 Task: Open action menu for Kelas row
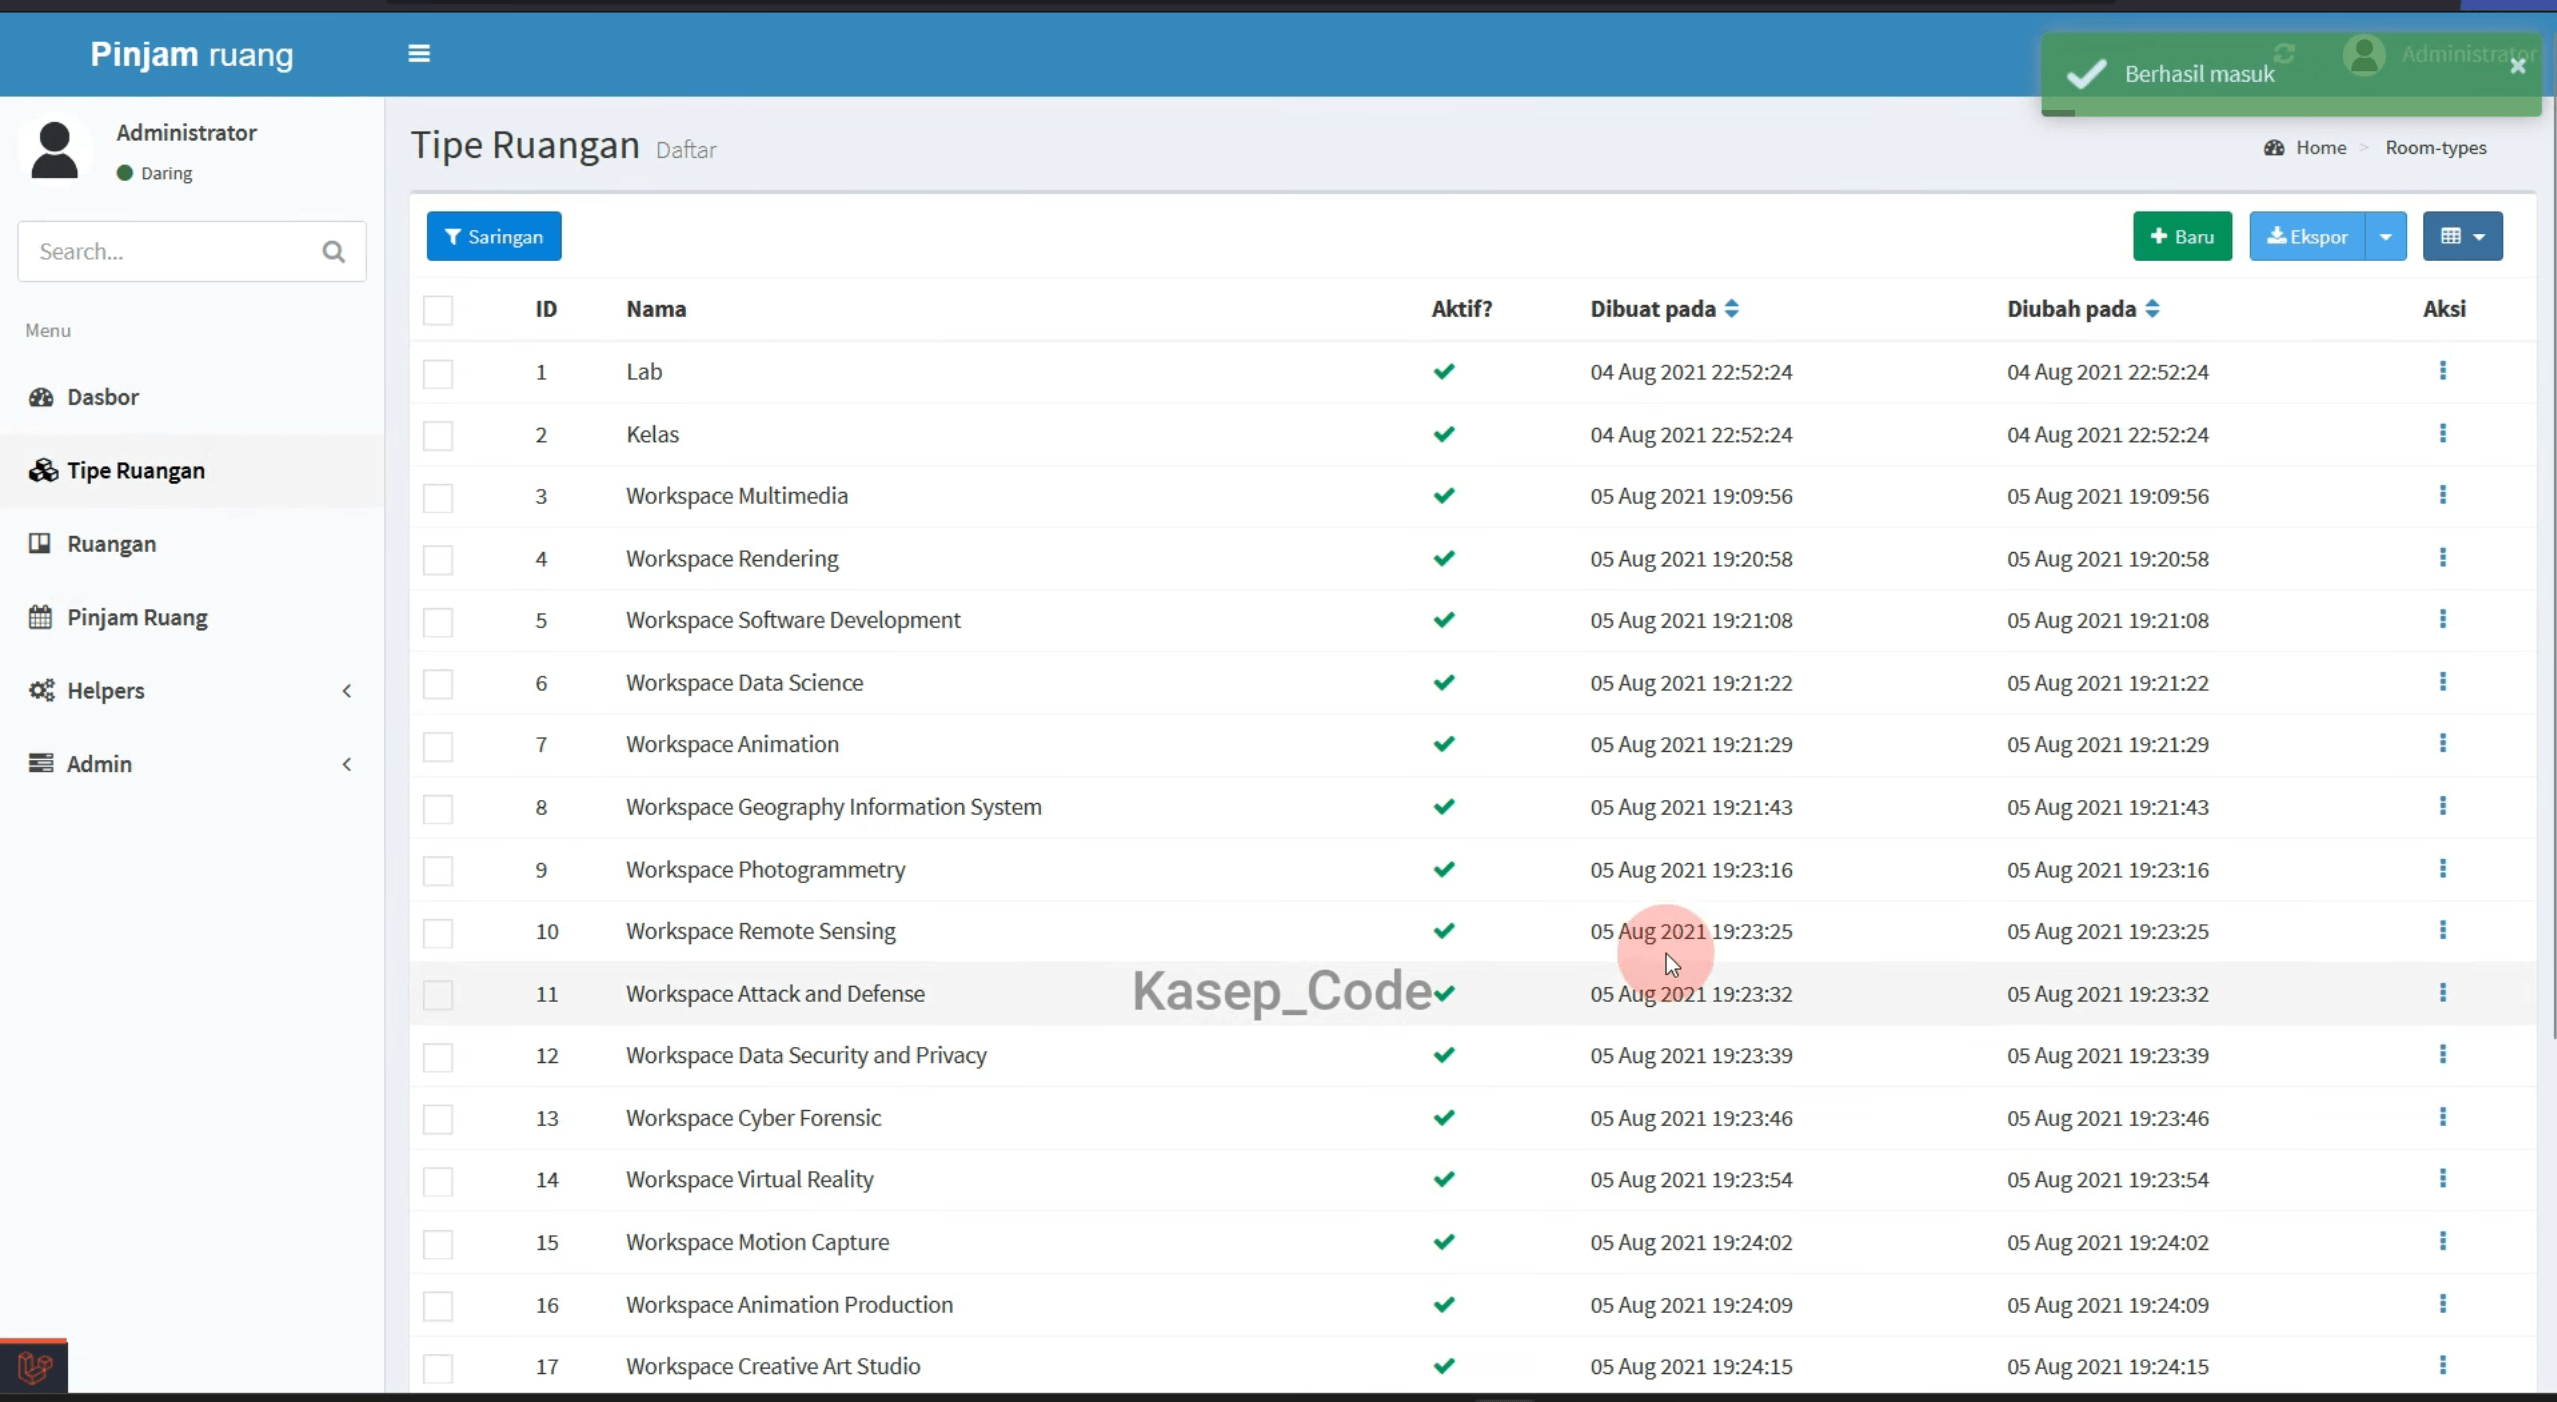tap(2442, 434)
